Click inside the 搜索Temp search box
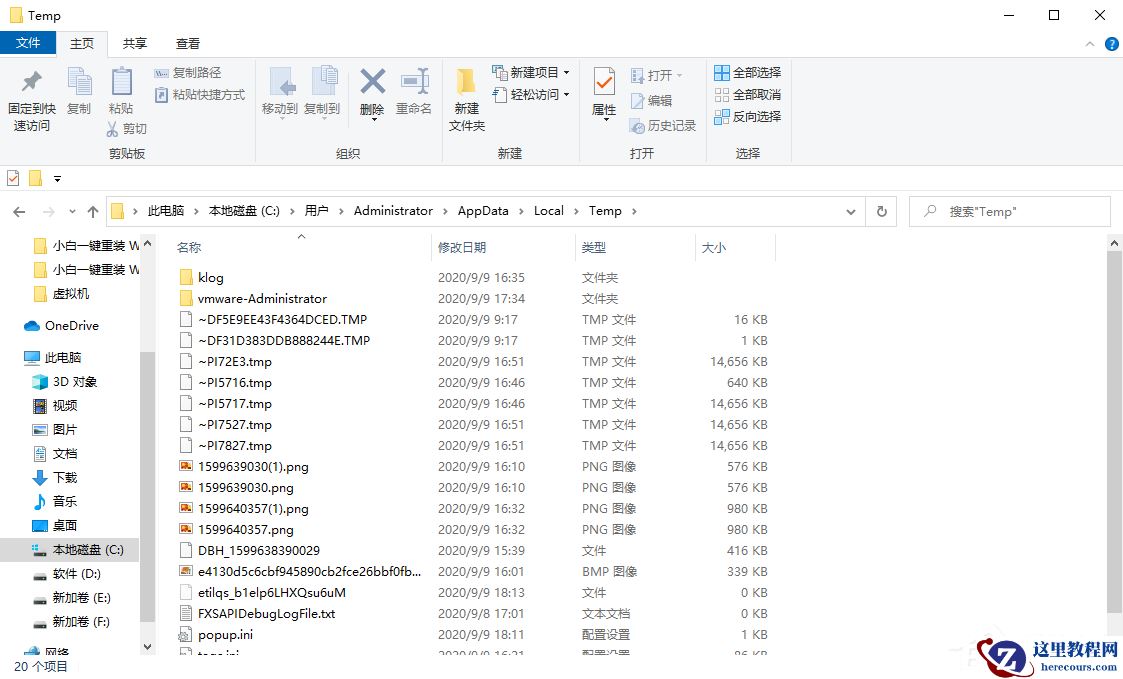This screenshot has width=1123, height=679. (1009, 211)
